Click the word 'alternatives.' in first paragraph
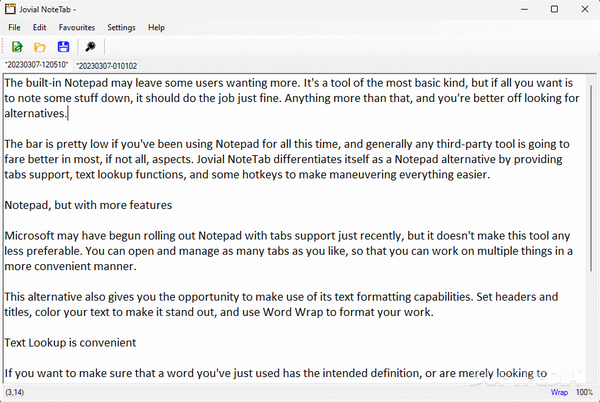 pos(36,113)
